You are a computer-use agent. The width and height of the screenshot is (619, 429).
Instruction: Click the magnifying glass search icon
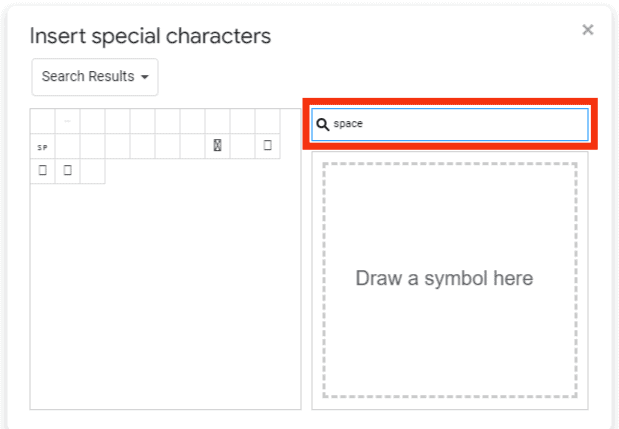[323, 125]
